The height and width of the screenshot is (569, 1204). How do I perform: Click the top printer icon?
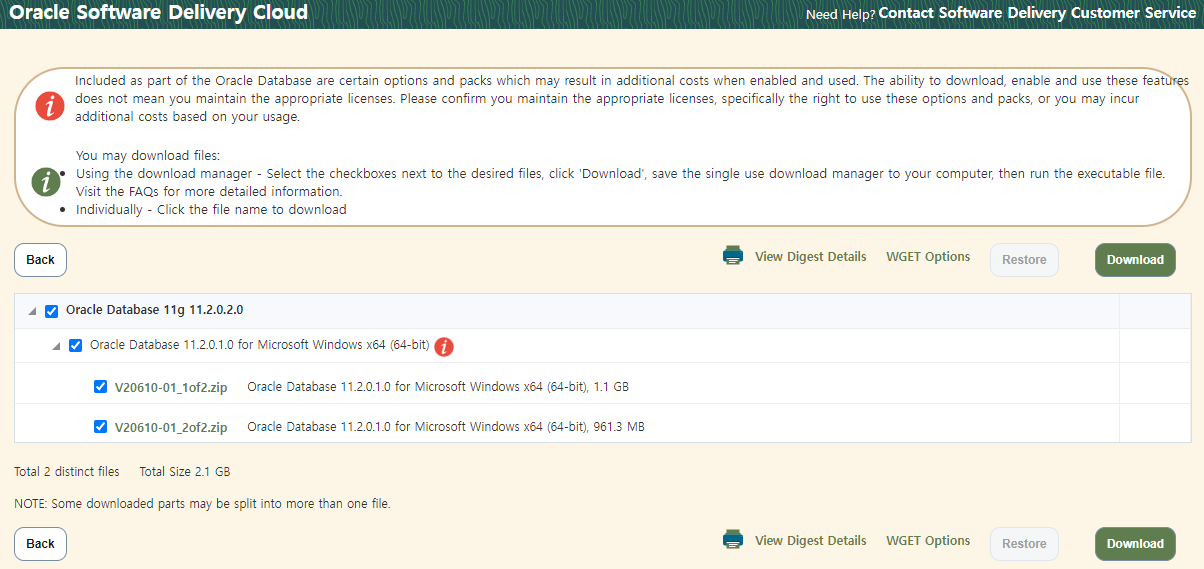tap(733, 256)
